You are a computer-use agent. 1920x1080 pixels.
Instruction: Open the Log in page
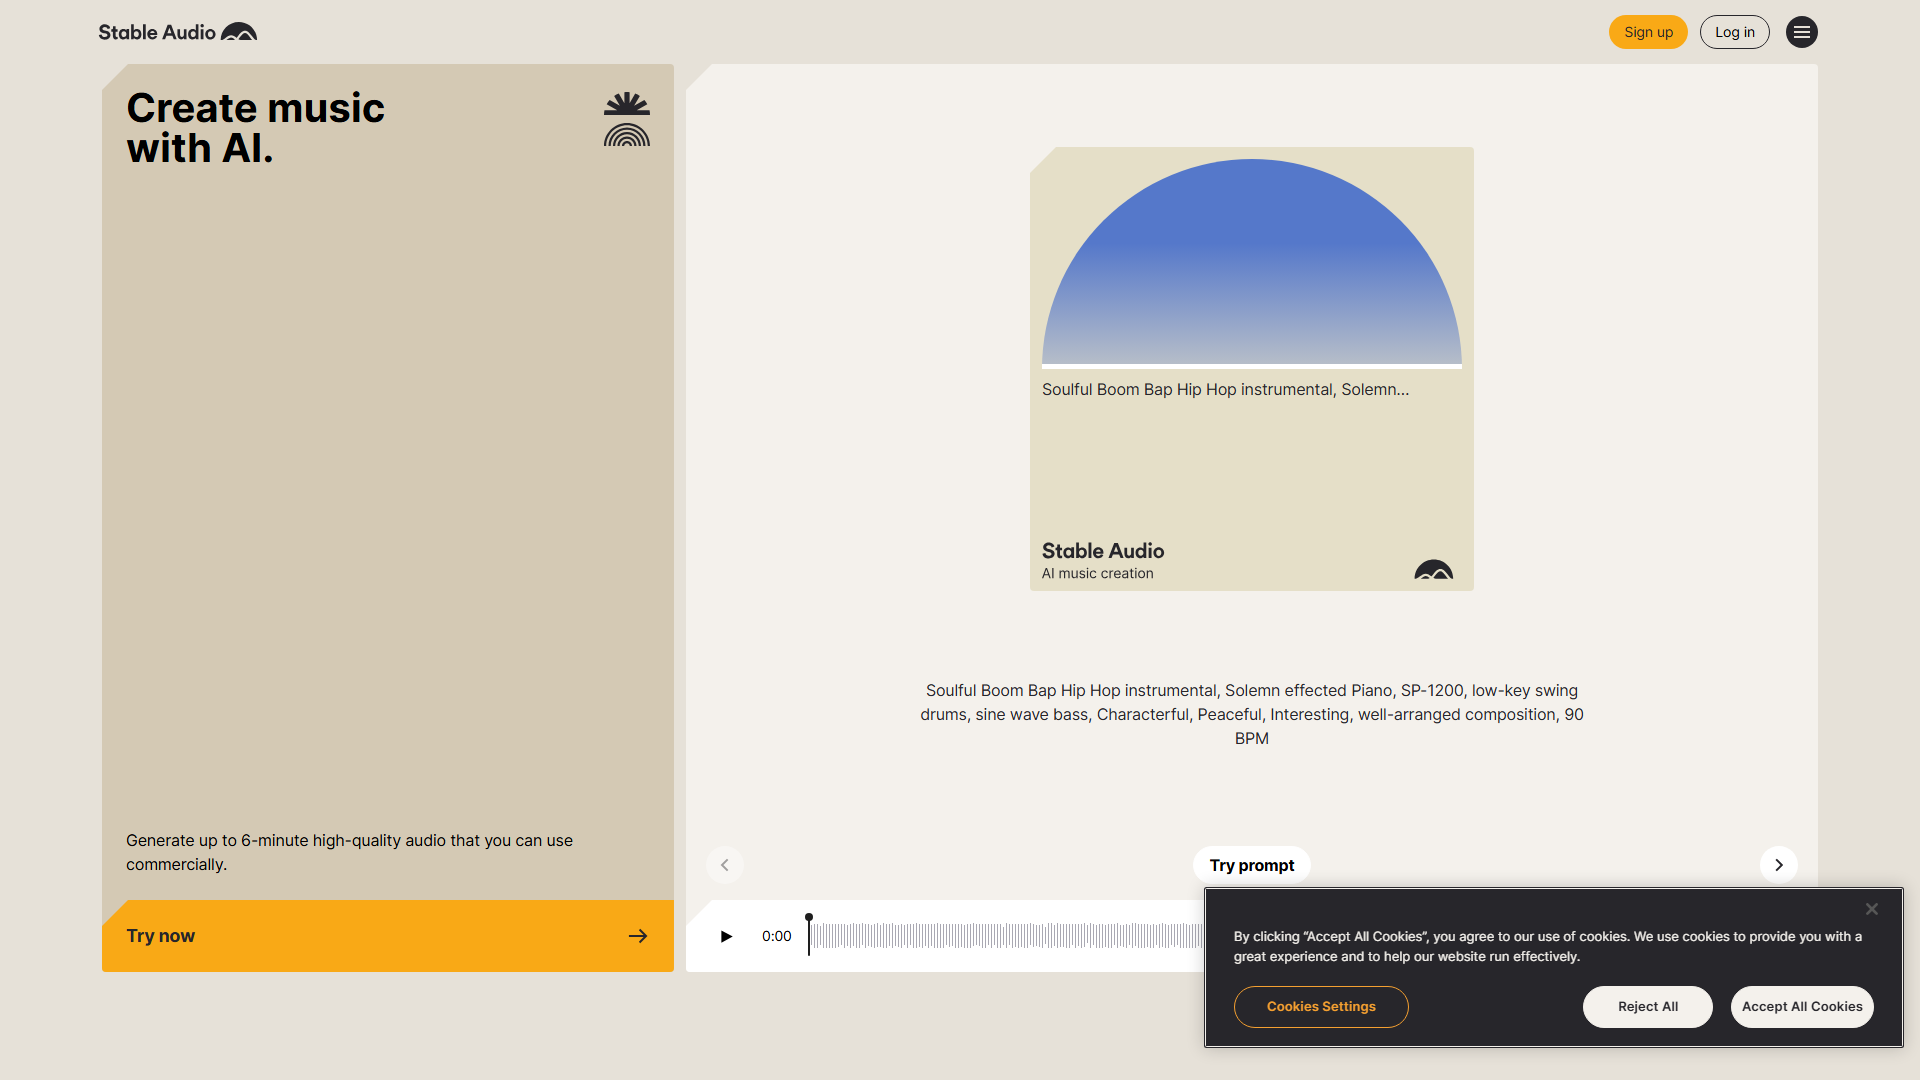pos(1735,32)
